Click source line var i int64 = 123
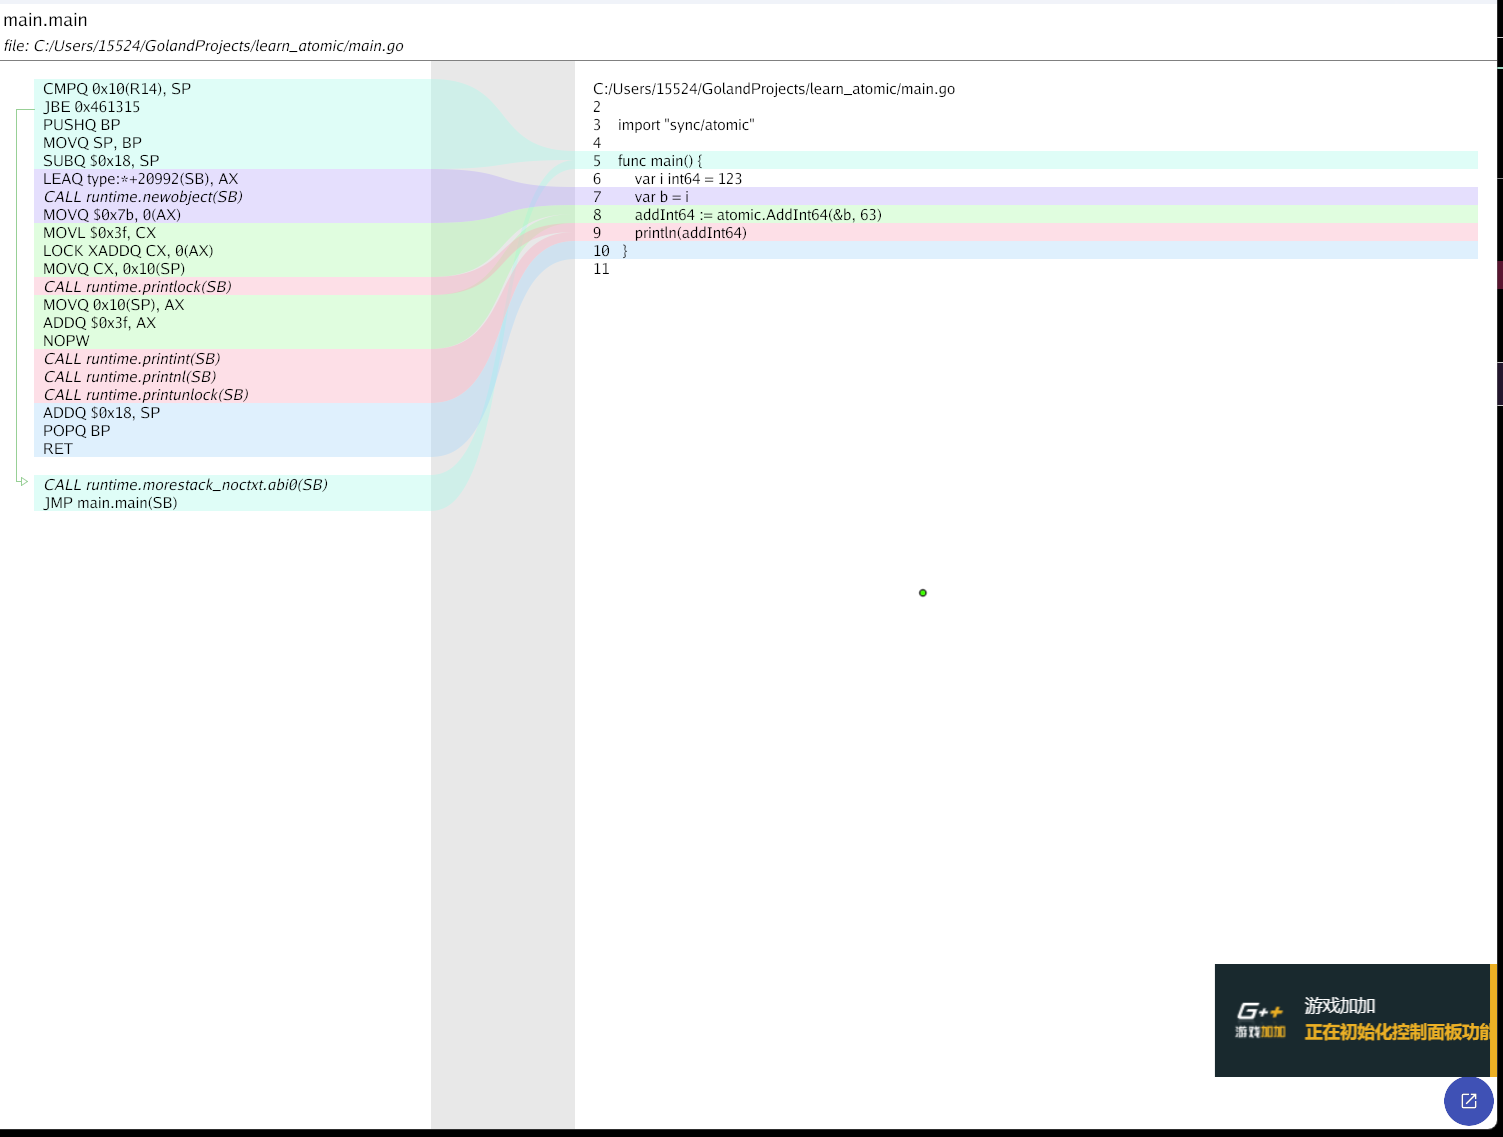 [x=688, y=179]
